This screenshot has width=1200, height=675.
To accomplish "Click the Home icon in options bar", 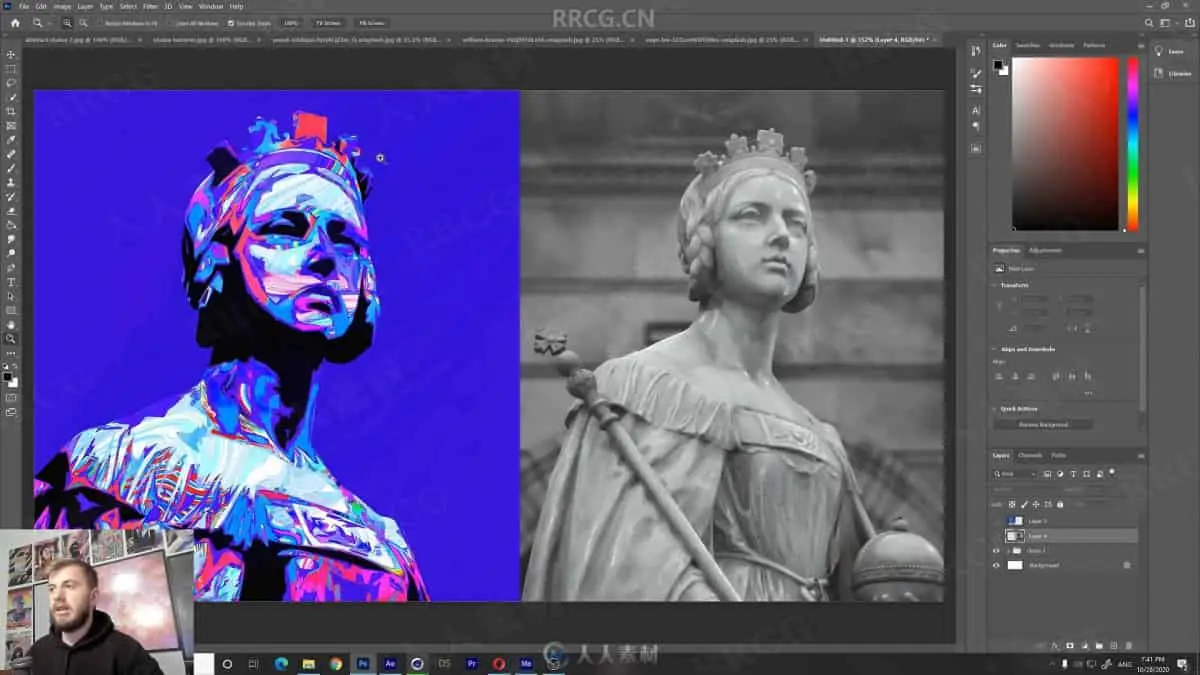I will pyautogui.click(x=15, y=22).
